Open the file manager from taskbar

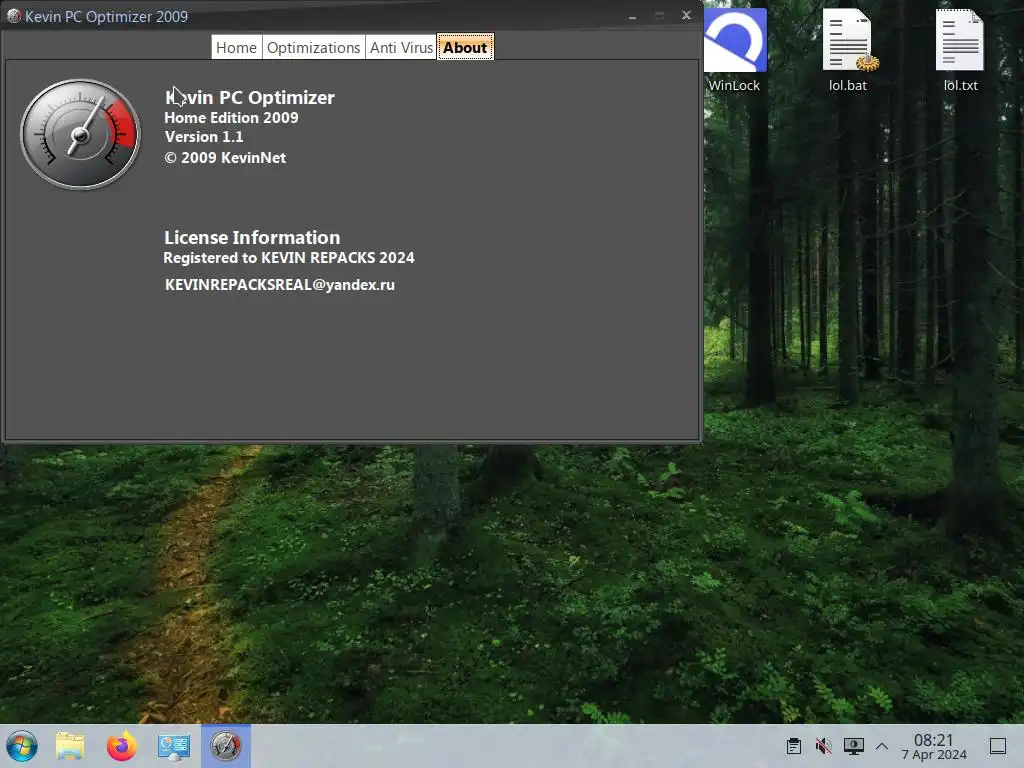tap(70, 746)
